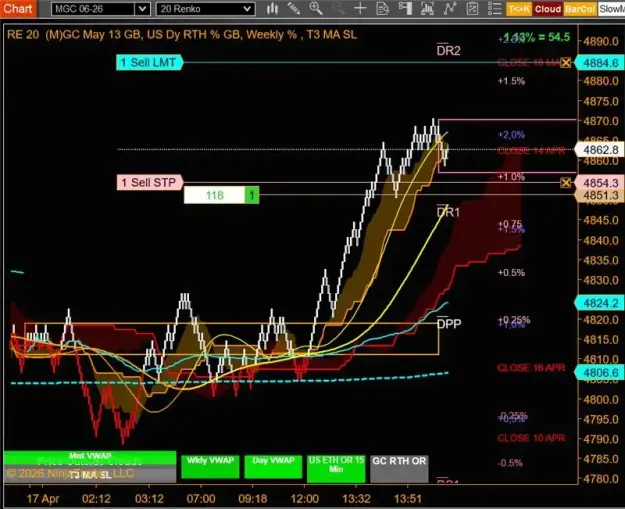Toggle the grey GC RTH OR button
The image size is (625, 509).
tap(399, 468)
